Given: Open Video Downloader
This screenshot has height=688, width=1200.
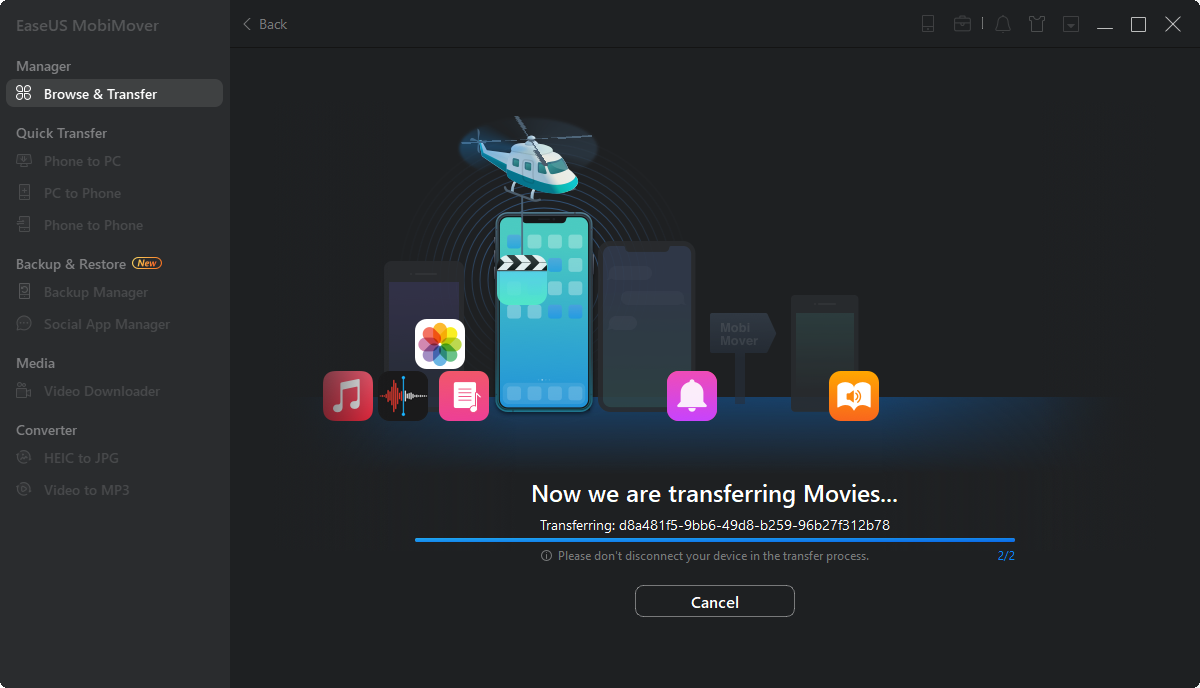Looking at the screenshot, I should pyautogui.click(x=101, y=391).
